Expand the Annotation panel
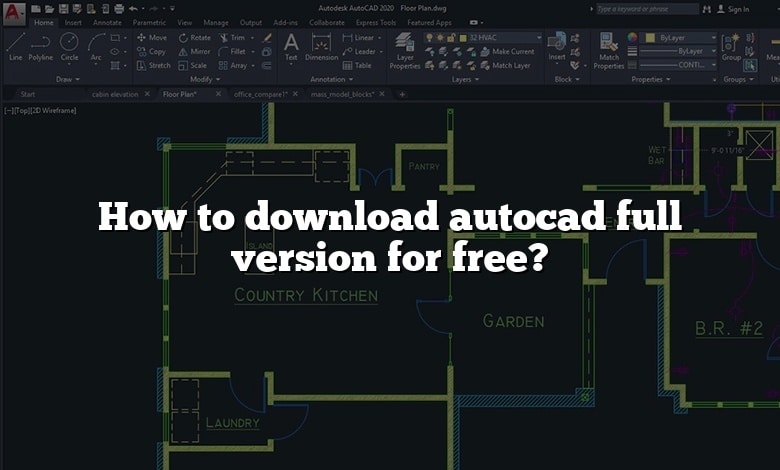This screenshot has height=470, width=780. click(332, 79)
